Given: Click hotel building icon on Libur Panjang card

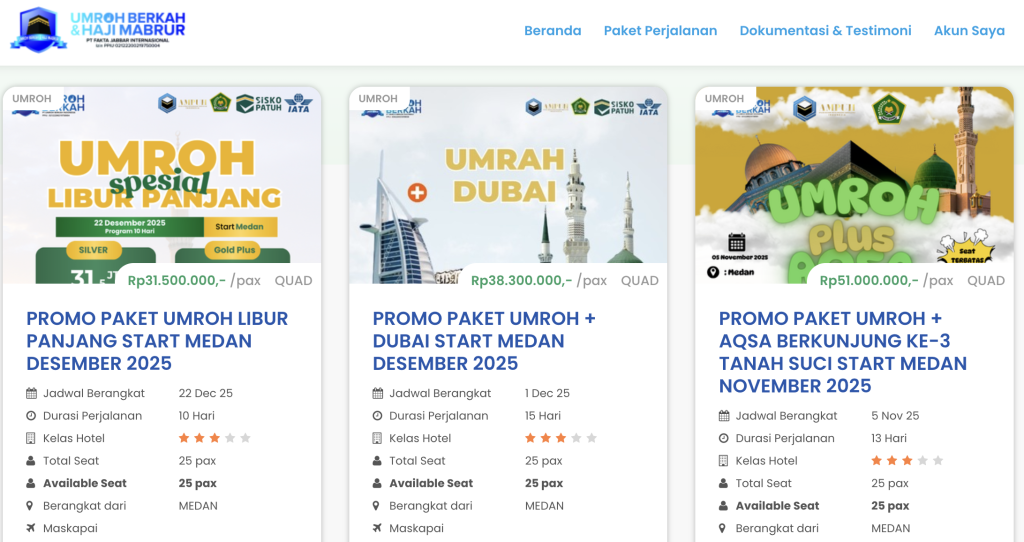Looking at the screenshot, I should 31,438.
